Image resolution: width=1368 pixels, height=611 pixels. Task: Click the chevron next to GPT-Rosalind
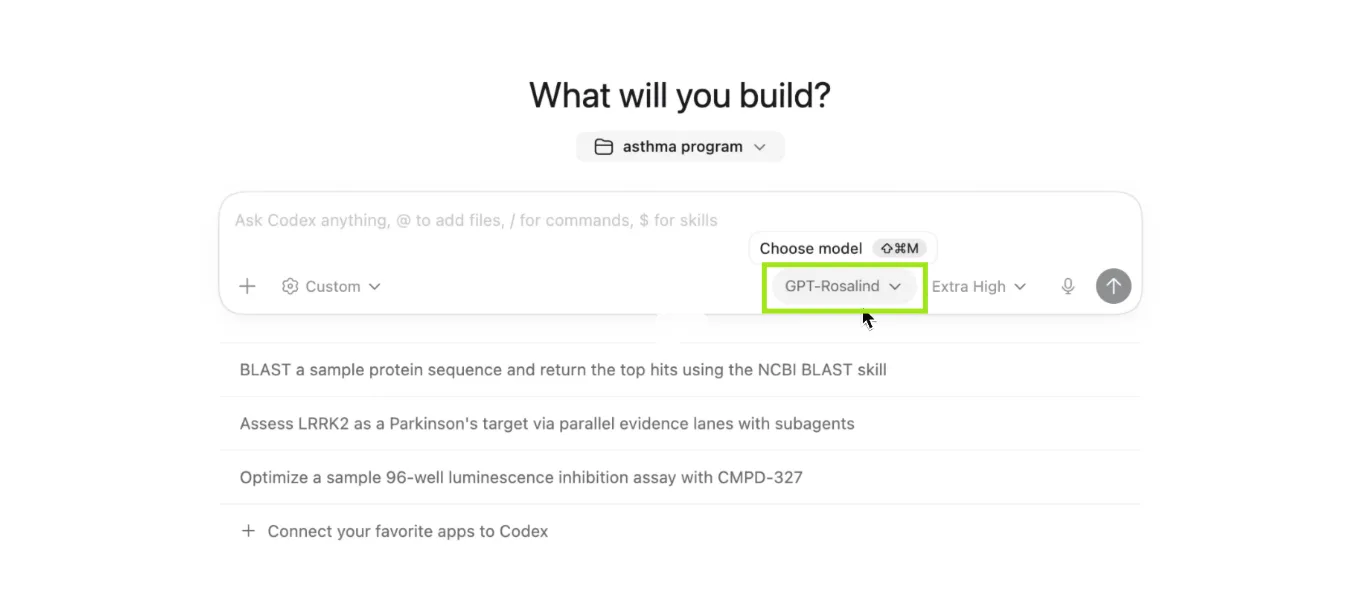tap(895, 286)
